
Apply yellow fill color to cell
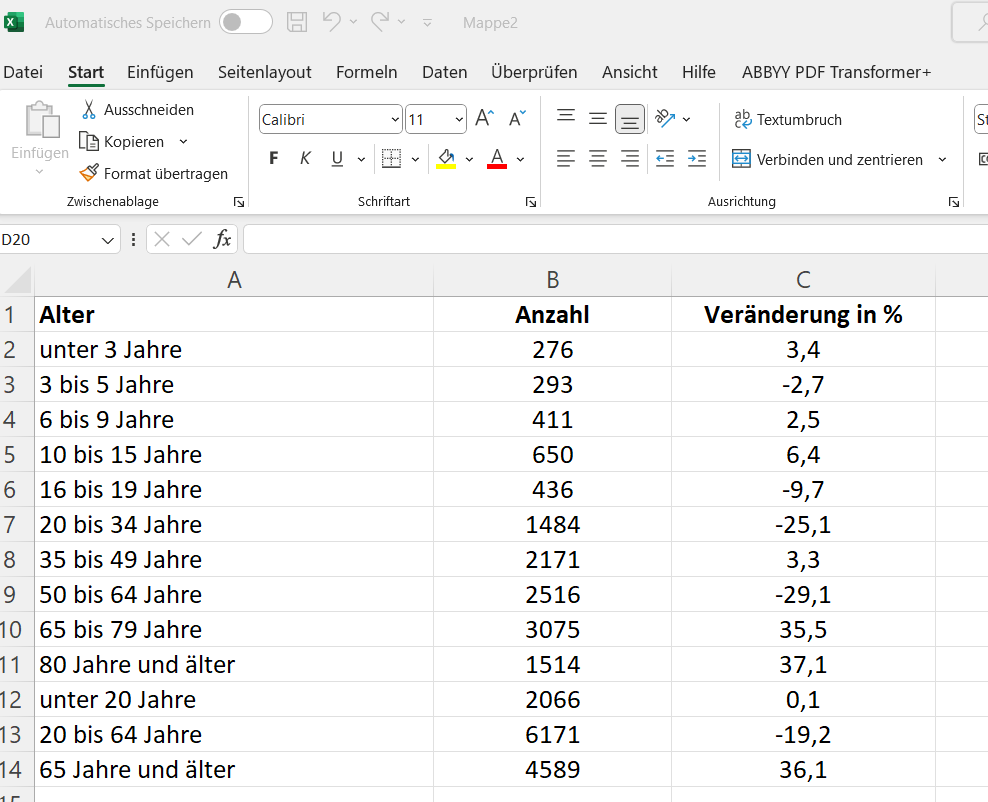click(x=446, y=159)
